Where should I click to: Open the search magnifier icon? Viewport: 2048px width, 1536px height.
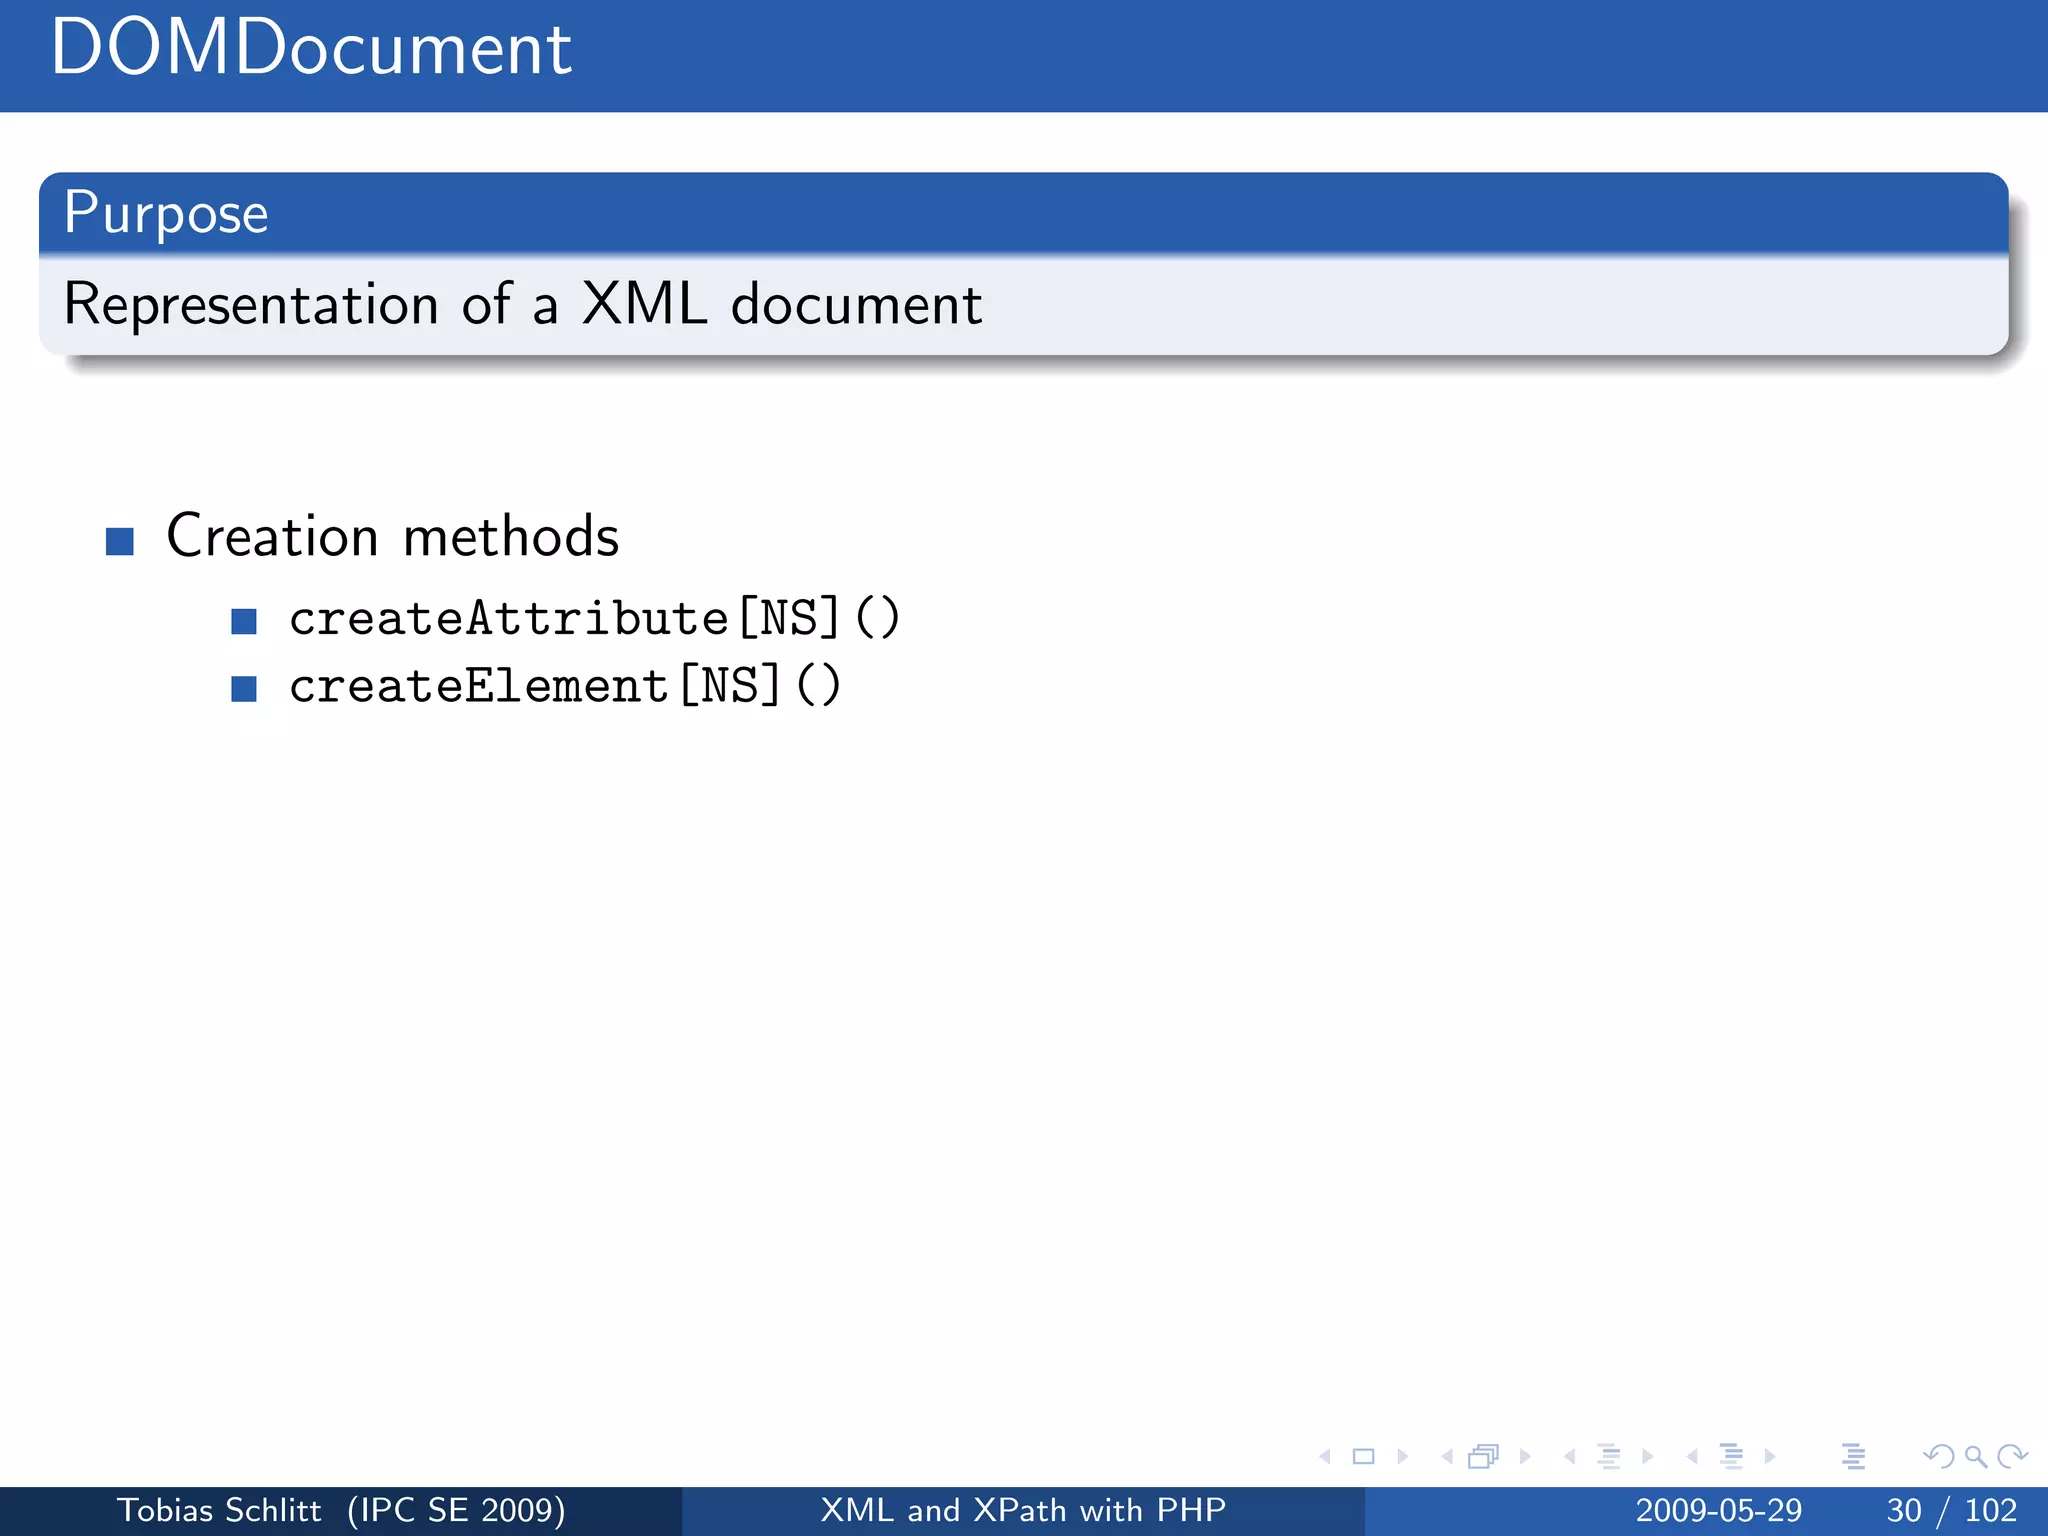coord(1975,1457)
